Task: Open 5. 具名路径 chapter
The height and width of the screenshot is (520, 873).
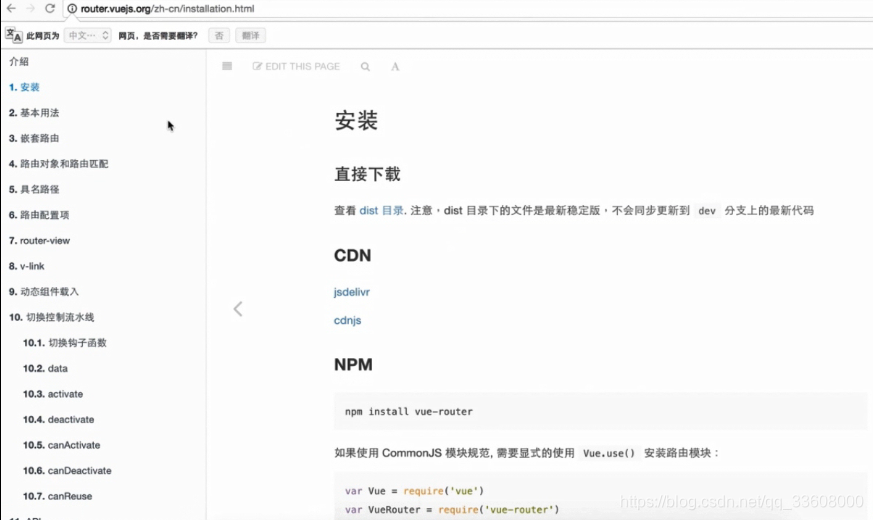Action: click(34, 190)
